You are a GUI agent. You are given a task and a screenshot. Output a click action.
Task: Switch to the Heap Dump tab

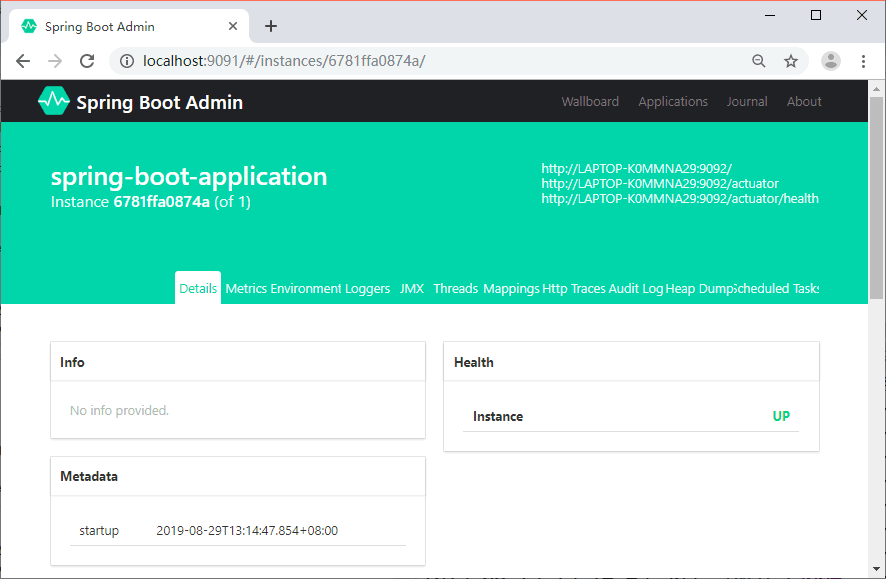coord(700,289)
